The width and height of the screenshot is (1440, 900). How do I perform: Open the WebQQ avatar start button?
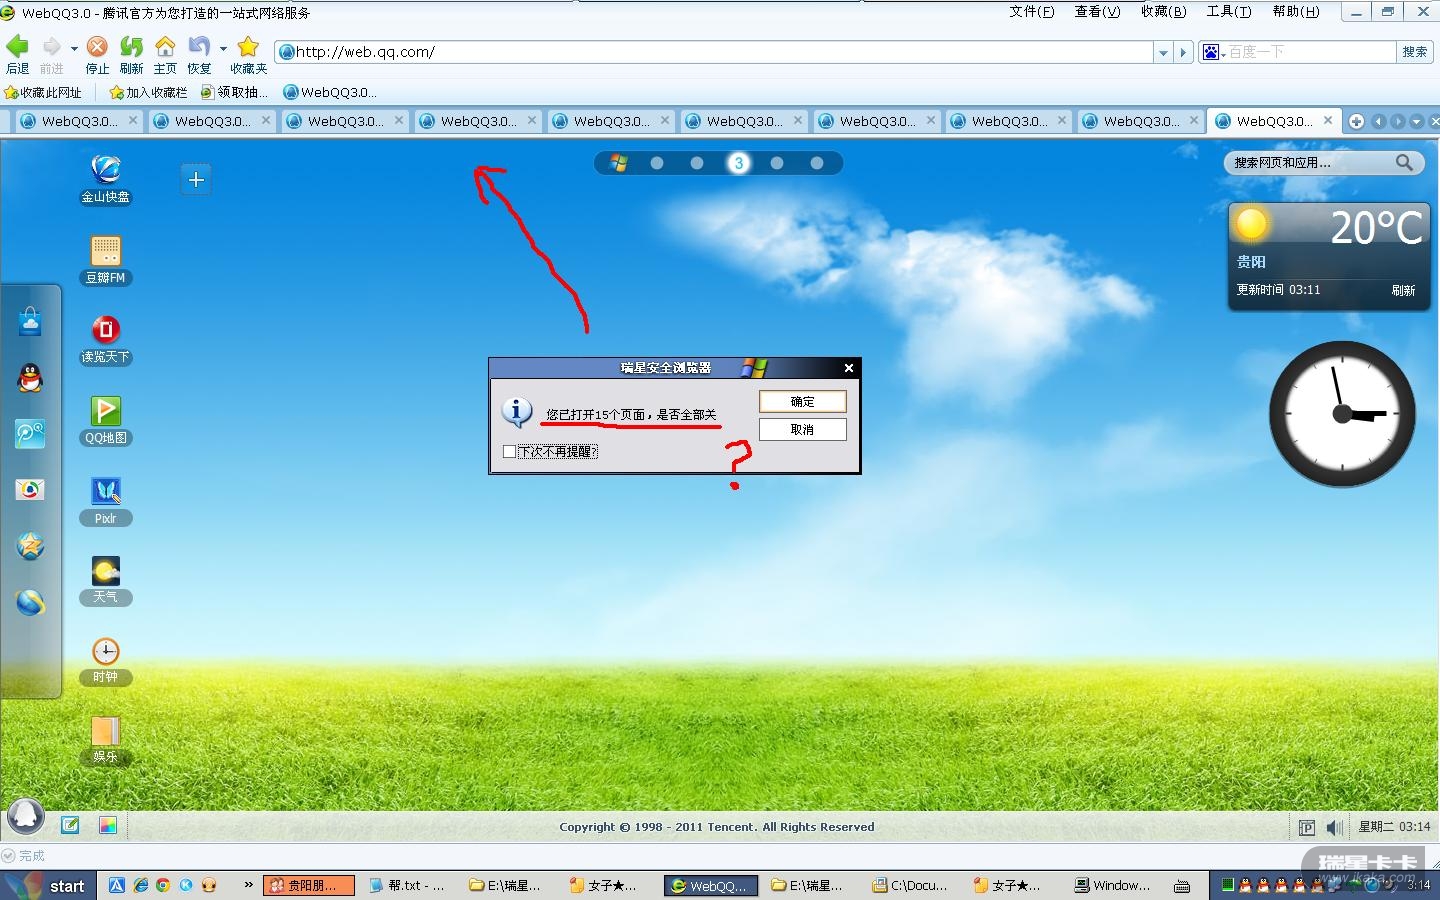point(26,816)
